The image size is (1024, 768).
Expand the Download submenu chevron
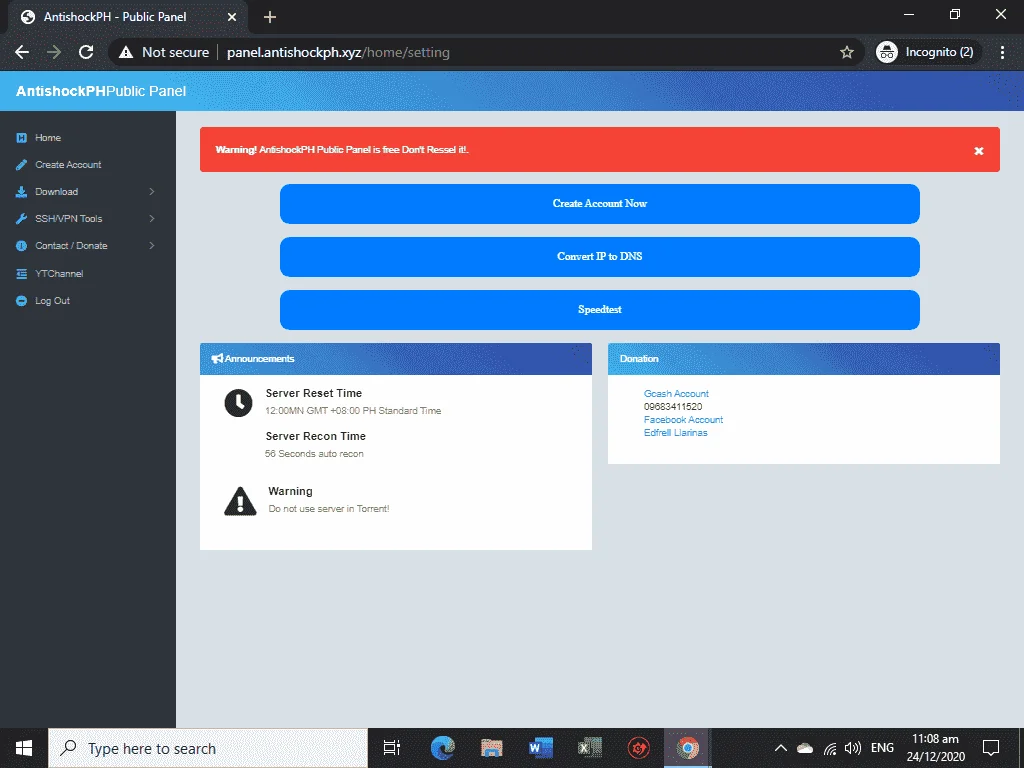click(x=152, y=191)
